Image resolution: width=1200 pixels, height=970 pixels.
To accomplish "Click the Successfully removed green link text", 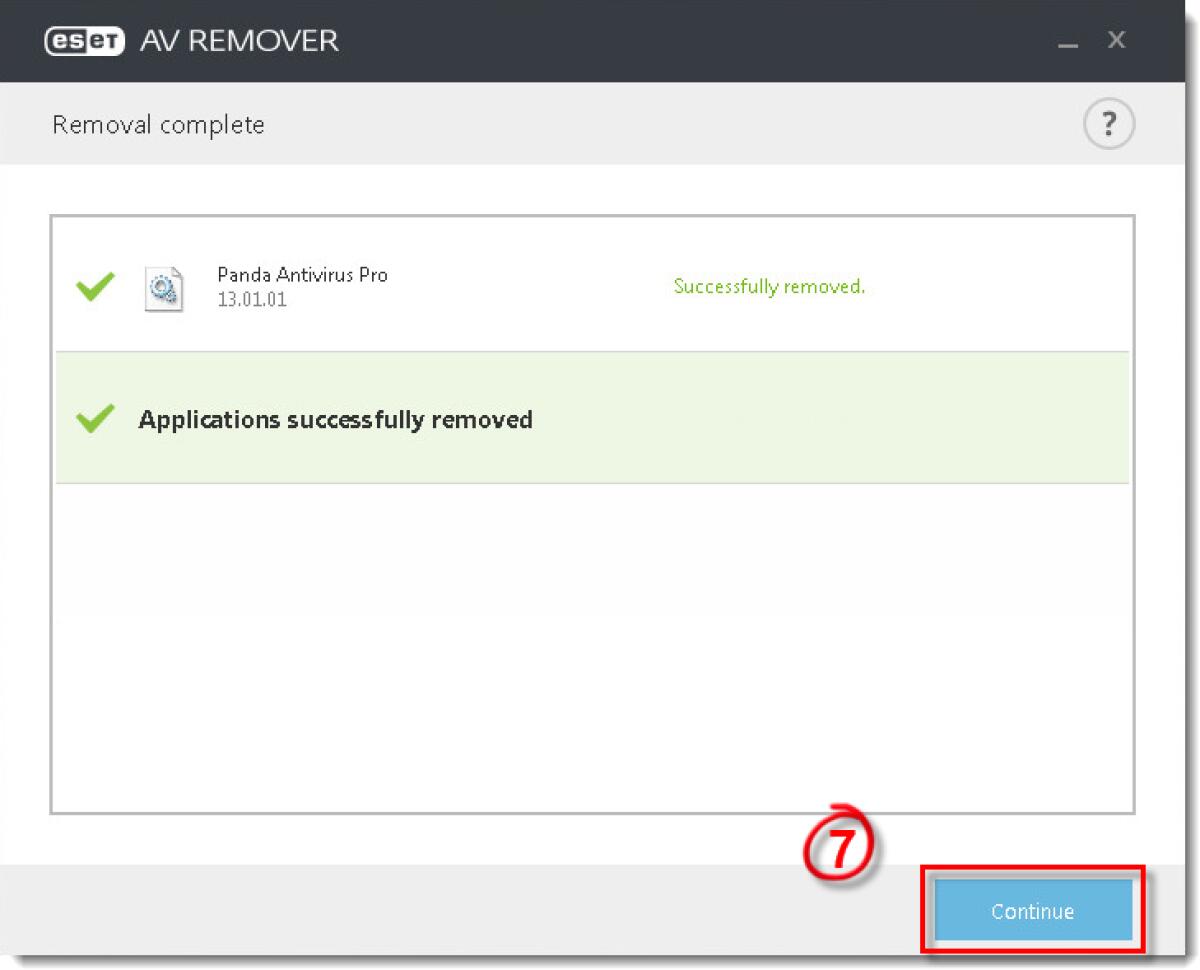I will pyautogui.click(x=770, y=287).
